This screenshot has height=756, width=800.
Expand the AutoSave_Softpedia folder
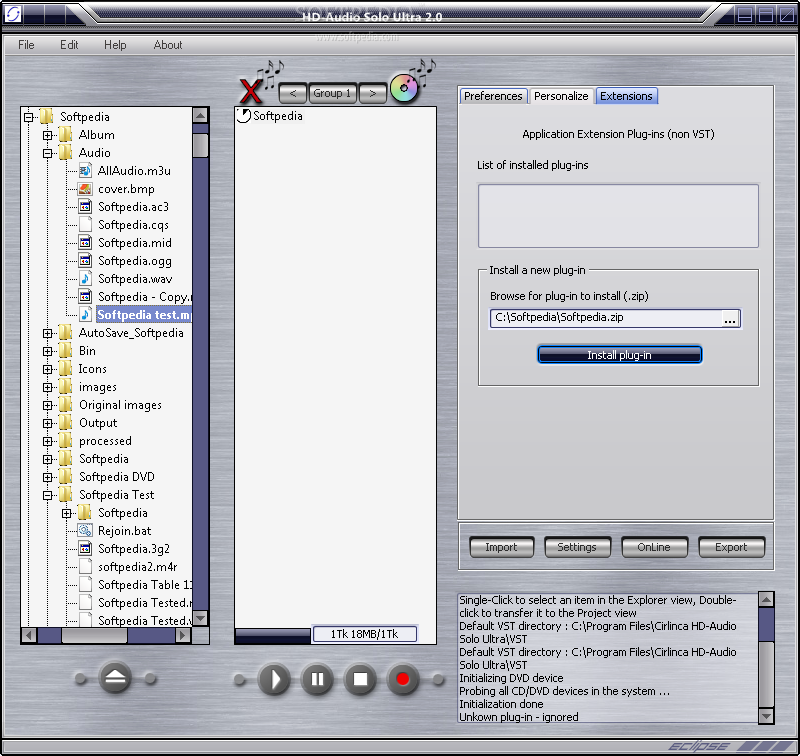pyautogui.click(x=47, y=334)
